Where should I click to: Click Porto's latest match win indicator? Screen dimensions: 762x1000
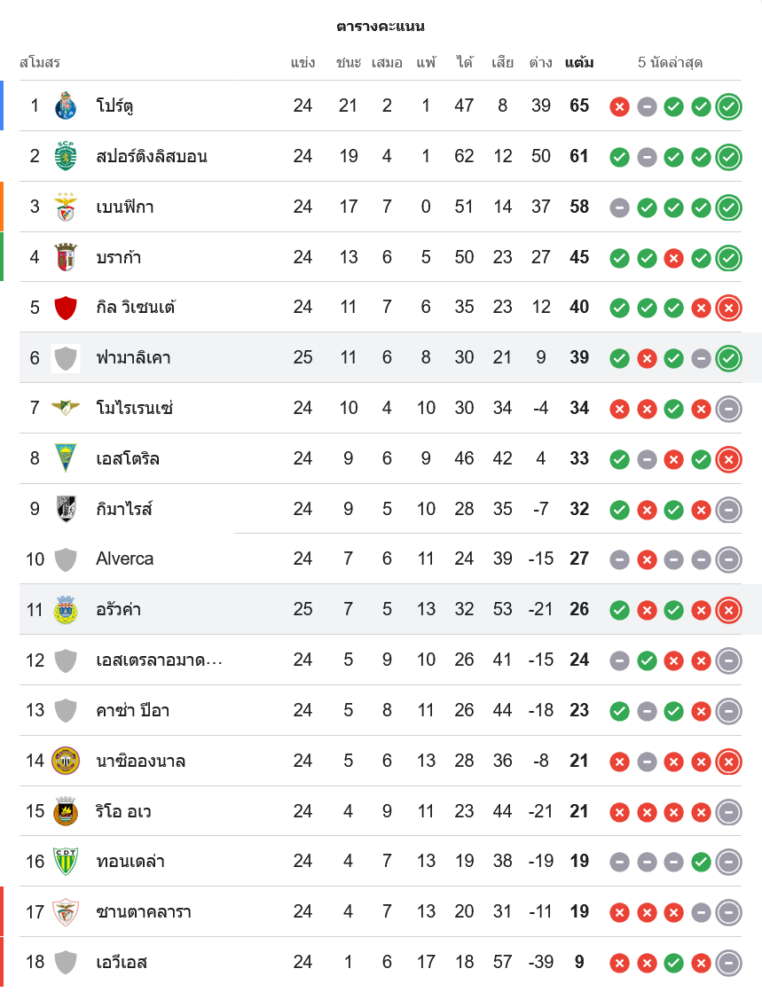[729, 106]
